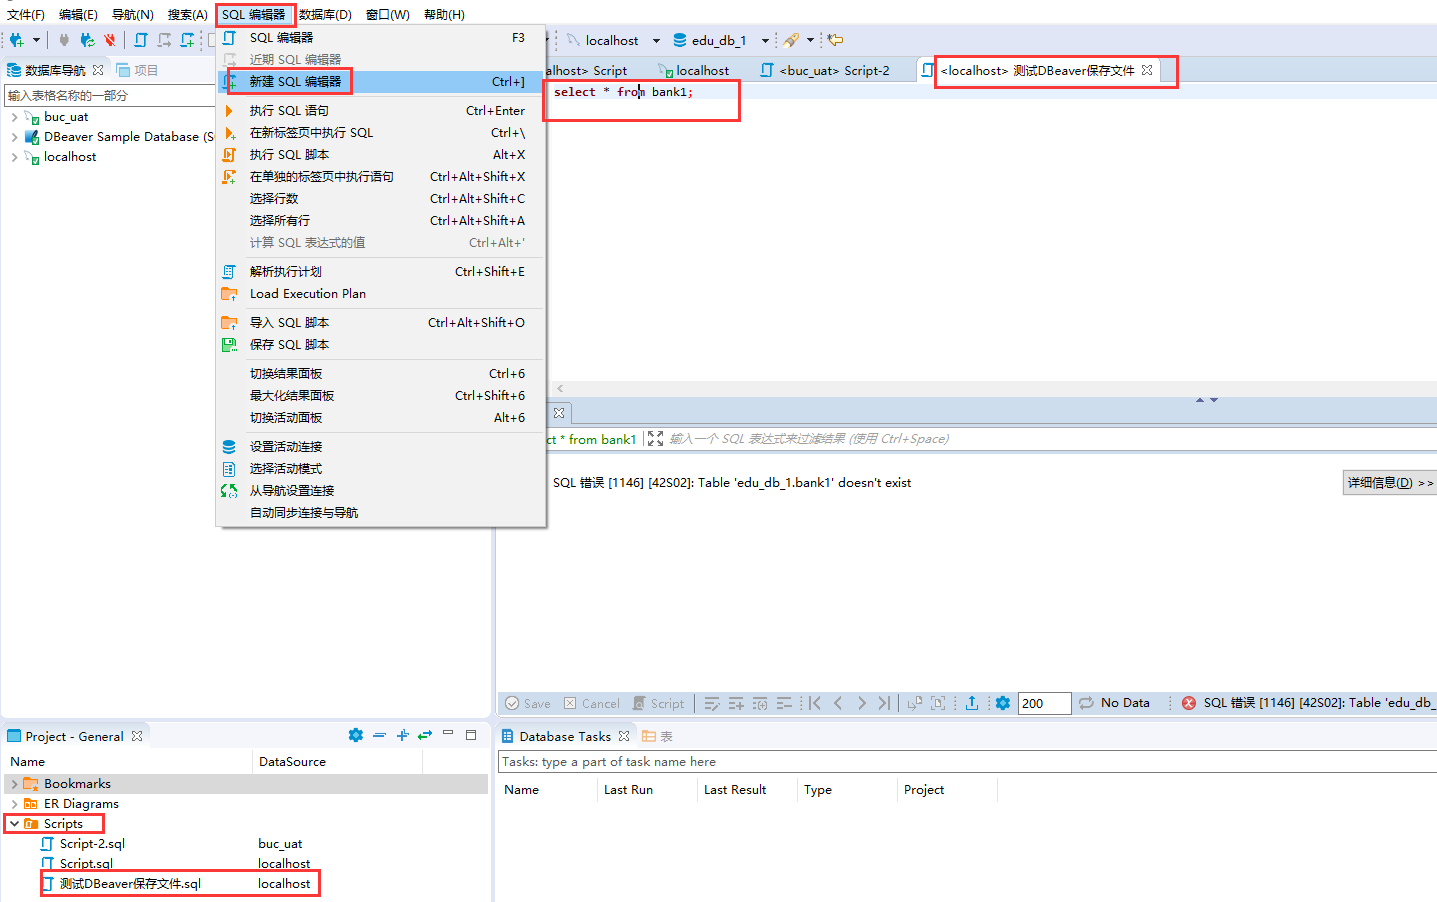Click the refresh icon beside No Data
The height and width of the screenshot is (902, 1437).
pyautogui.click(x=1086, y=703)
